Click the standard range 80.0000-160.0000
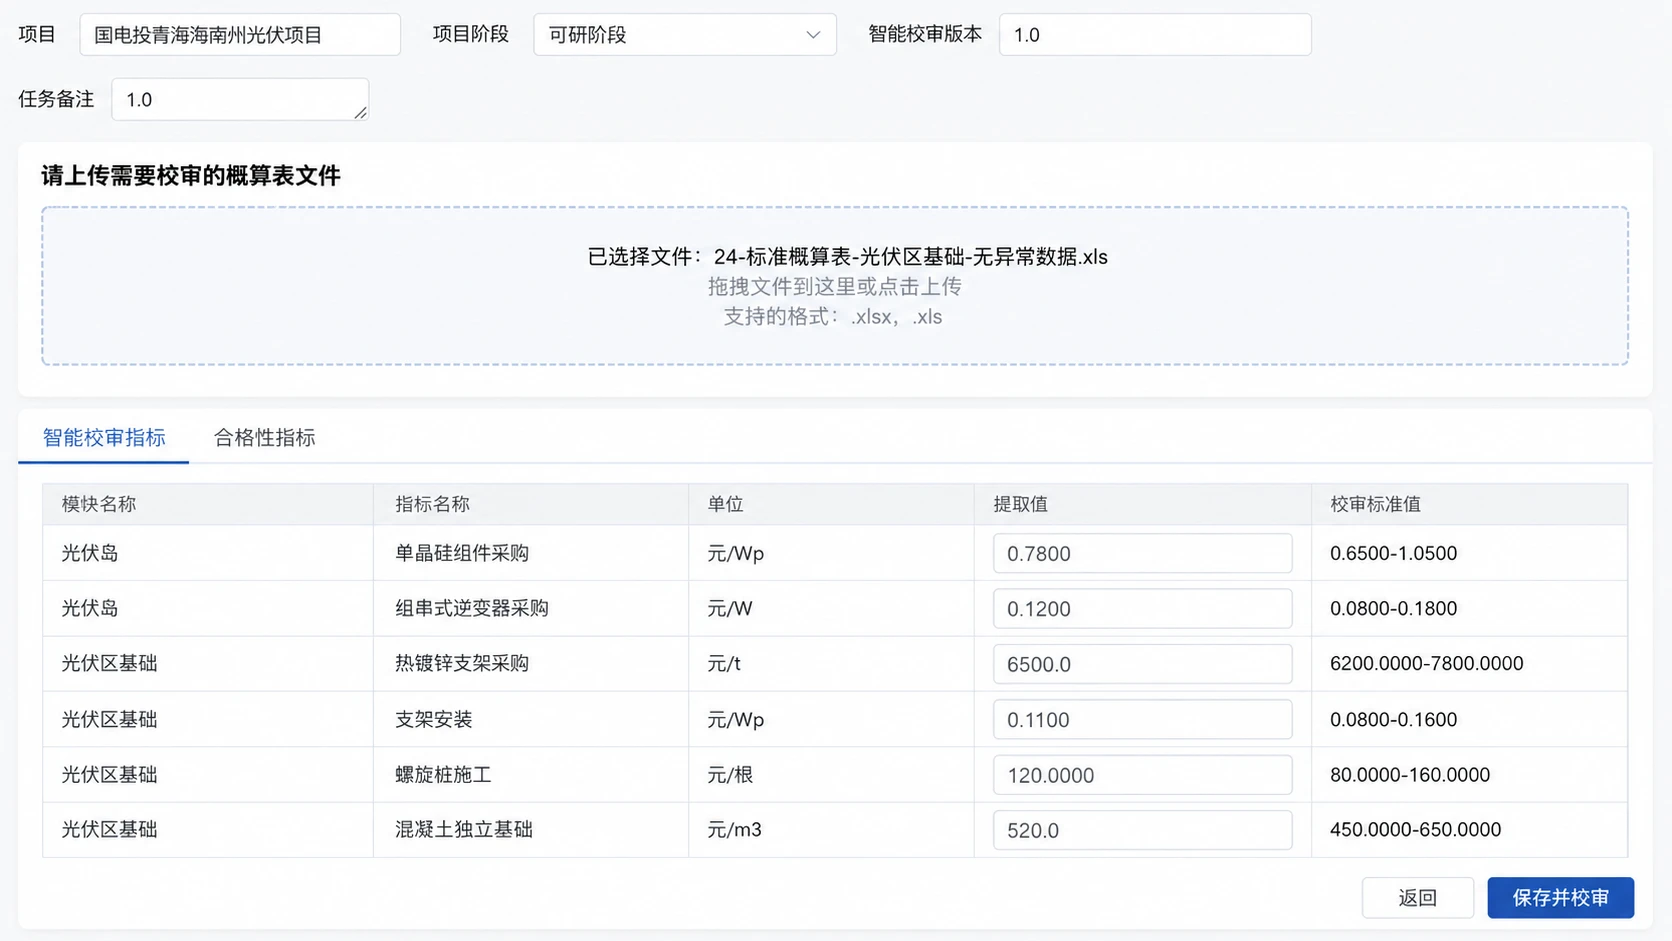Screen dimensions: 1672x941 pyautogui.click(x=1410, y=774)
